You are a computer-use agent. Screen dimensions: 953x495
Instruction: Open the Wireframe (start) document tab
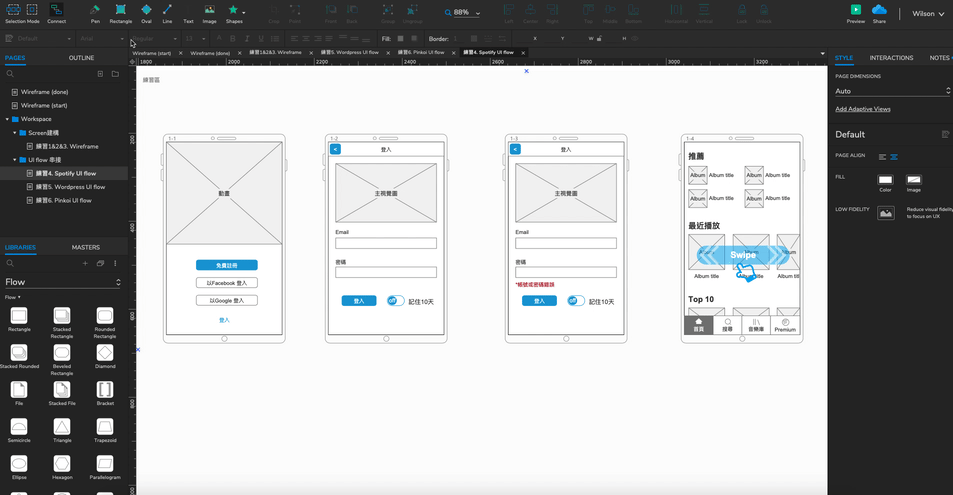pos(152,53)
